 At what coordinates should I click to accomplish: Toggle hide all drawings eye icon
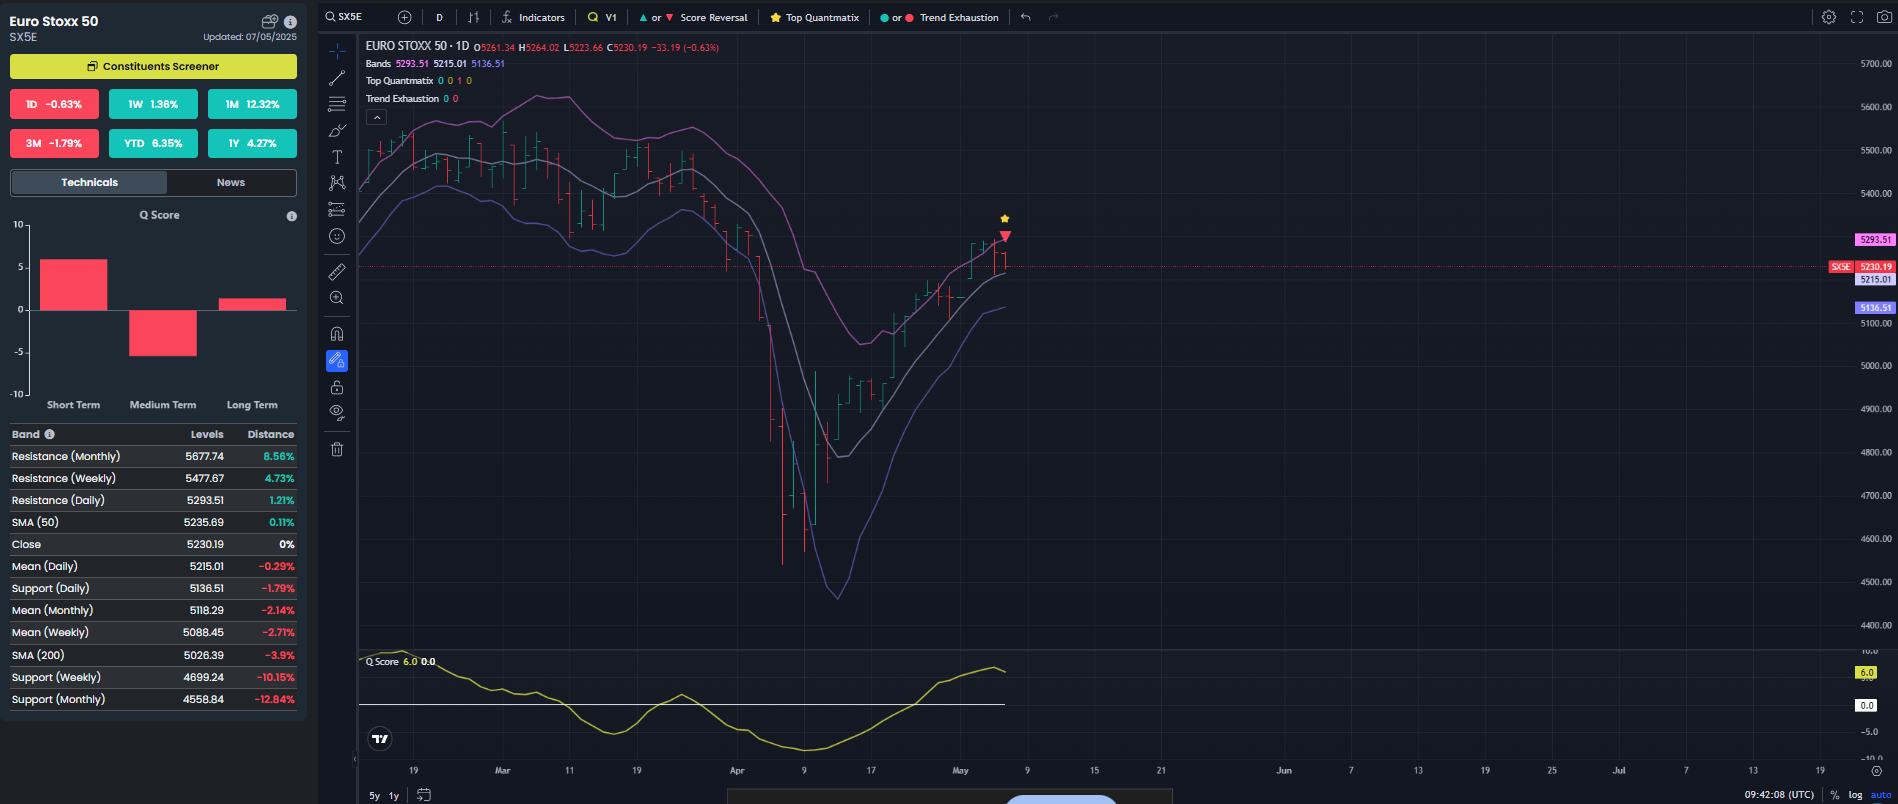(337, 413)
